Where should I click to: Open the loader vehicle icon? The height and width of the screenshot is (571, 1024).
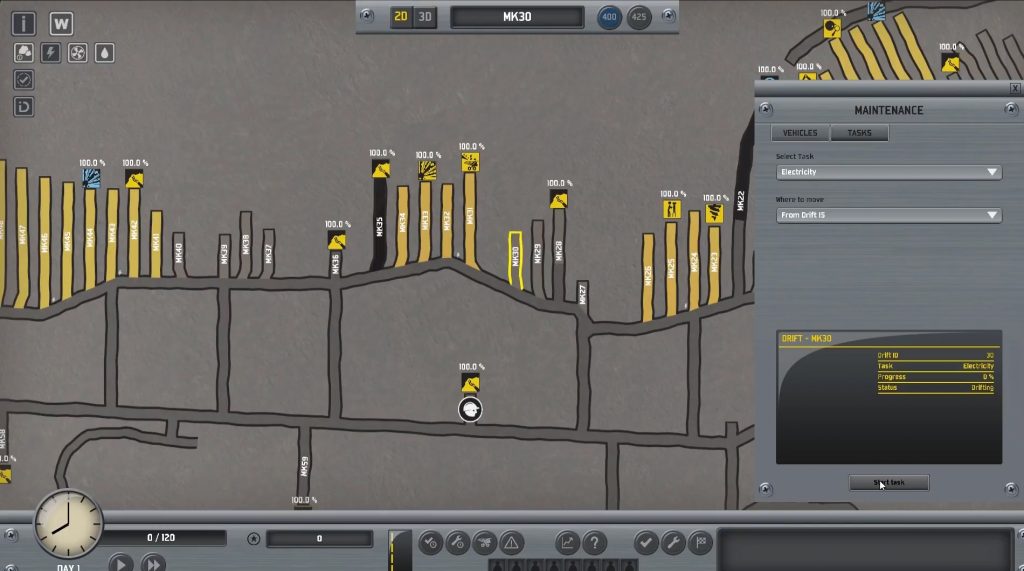pos(485,542)
